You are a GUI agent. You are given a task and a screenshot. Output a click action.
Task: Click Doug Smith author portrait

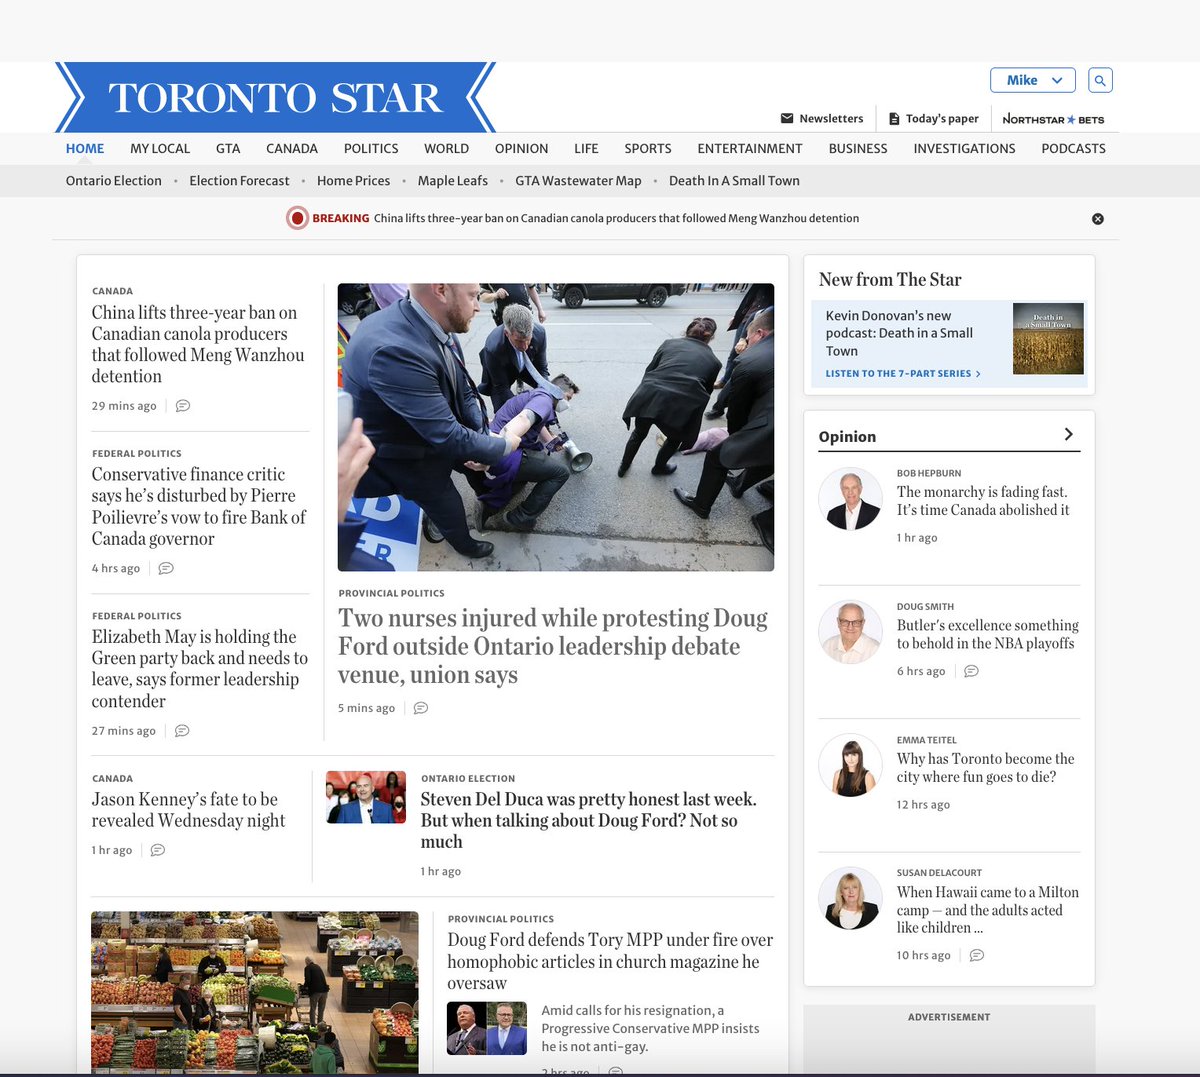850,632
